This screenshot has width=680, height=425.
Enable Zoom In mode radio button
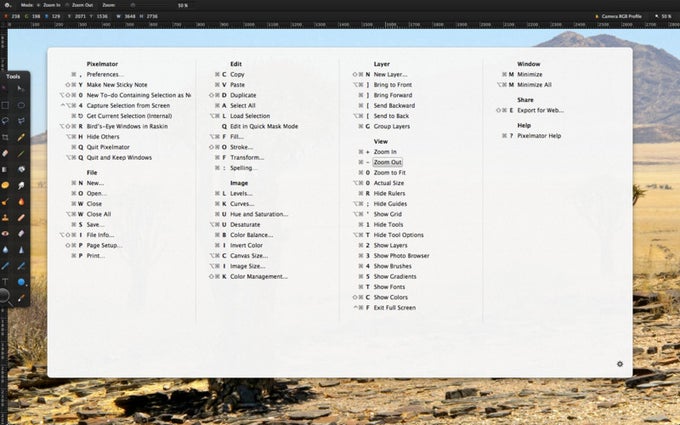coord(39,5)
